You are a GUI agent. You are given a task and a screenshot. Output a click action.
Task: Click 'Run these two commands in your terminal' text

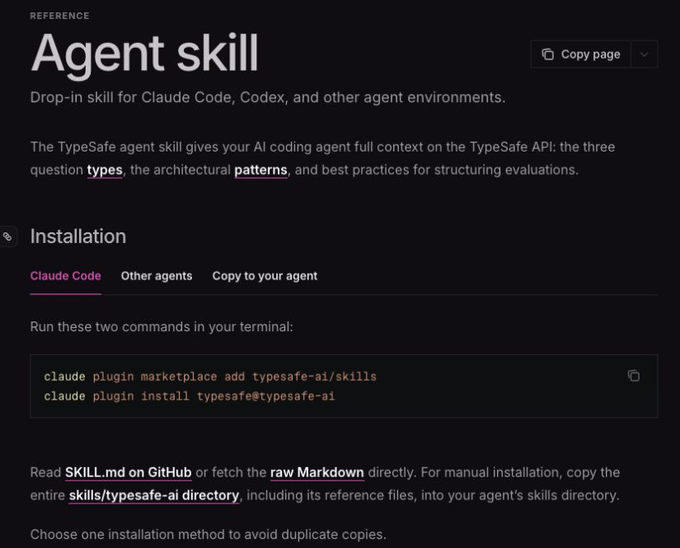pos(161,326)
